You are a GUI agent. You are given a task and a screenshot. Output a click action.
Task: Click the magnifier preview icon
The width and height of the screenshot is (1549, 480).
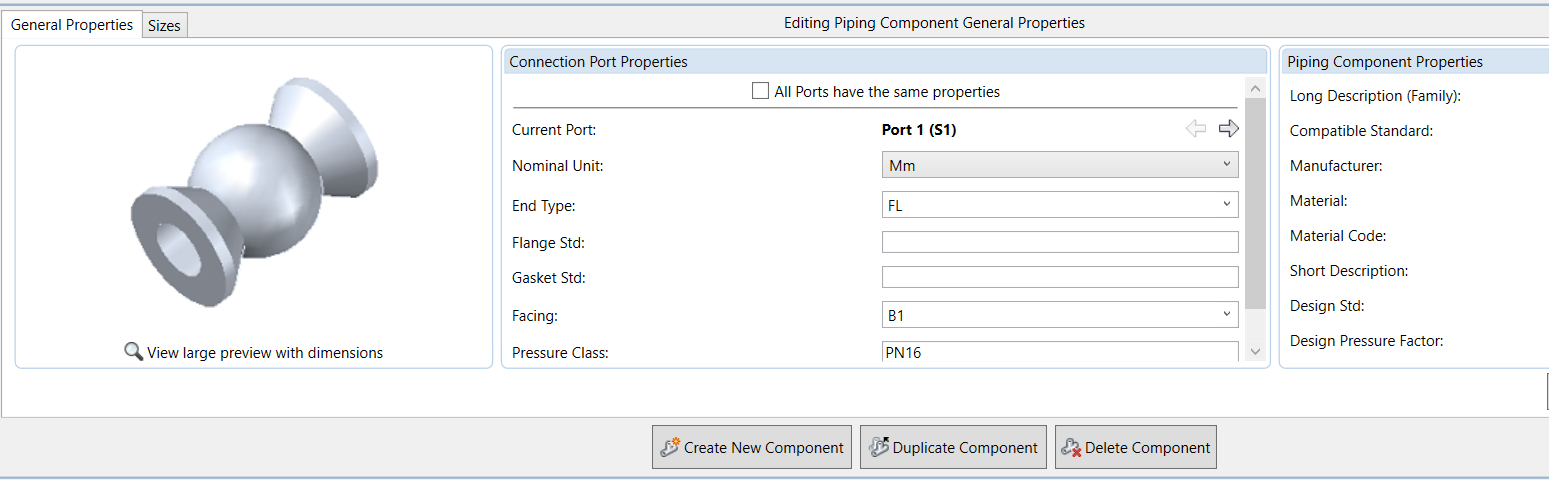(133, 352)
